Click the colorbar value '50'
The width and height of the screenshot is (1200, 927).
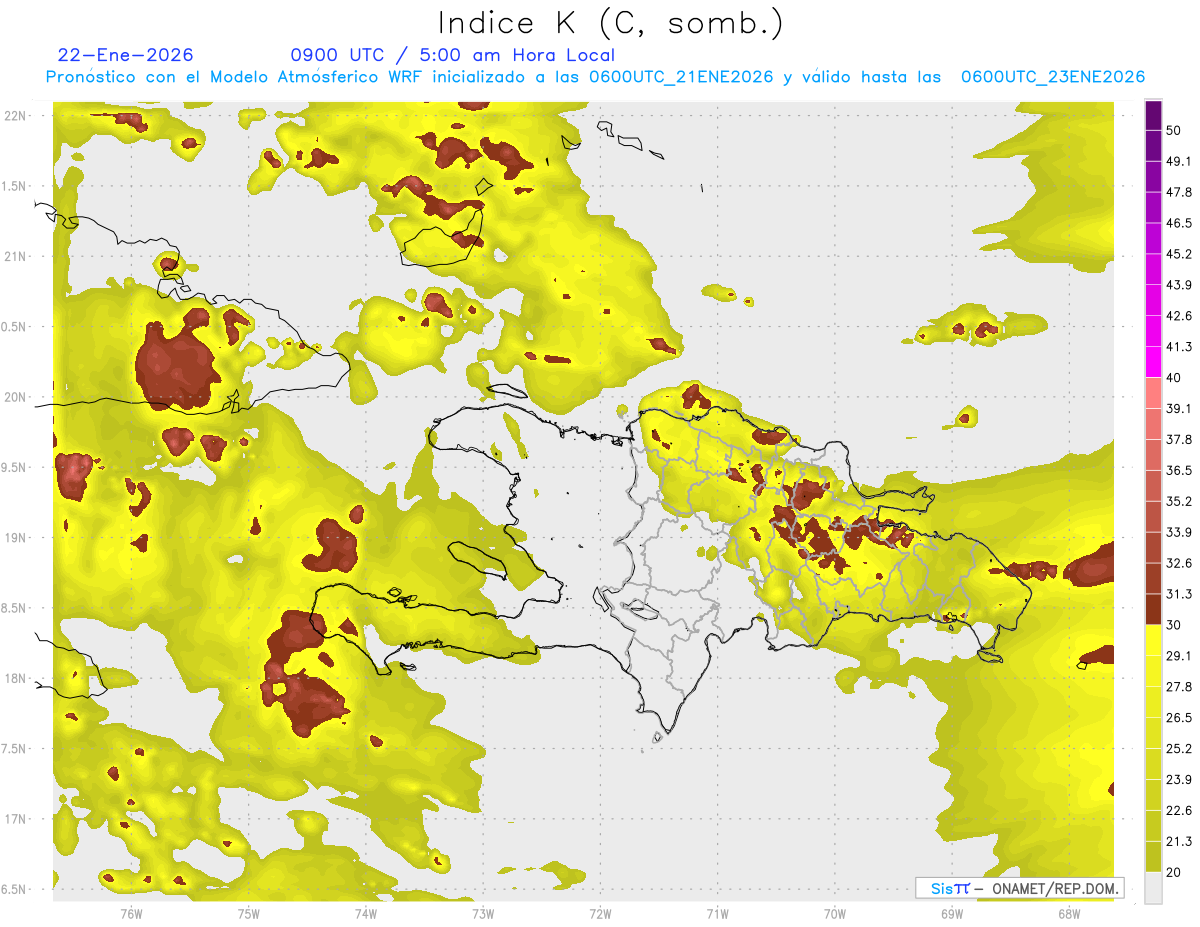tap(1174, 130)
